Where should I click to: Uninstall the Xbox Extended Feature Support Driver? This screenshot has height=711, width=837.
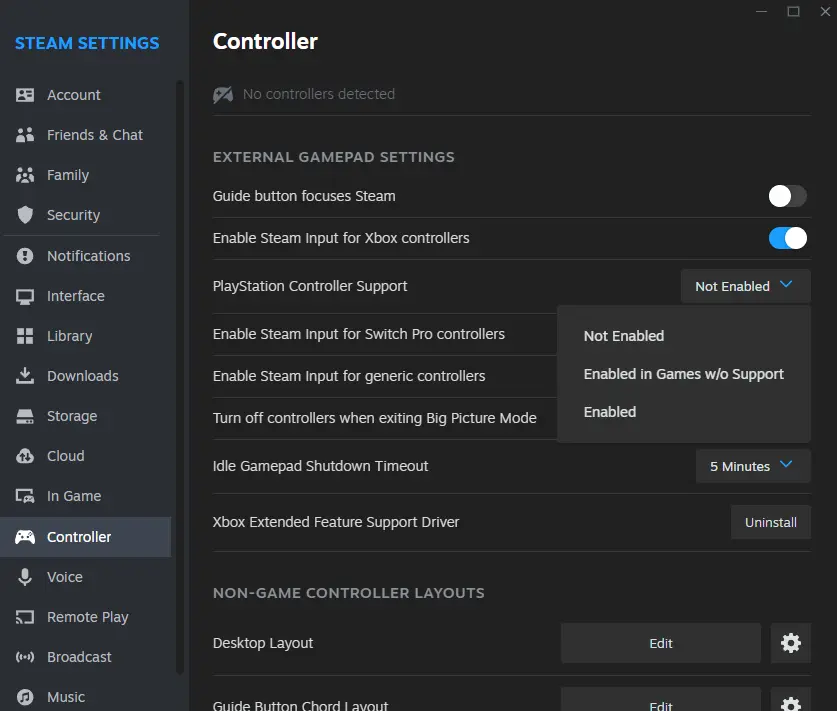[771, 523]
